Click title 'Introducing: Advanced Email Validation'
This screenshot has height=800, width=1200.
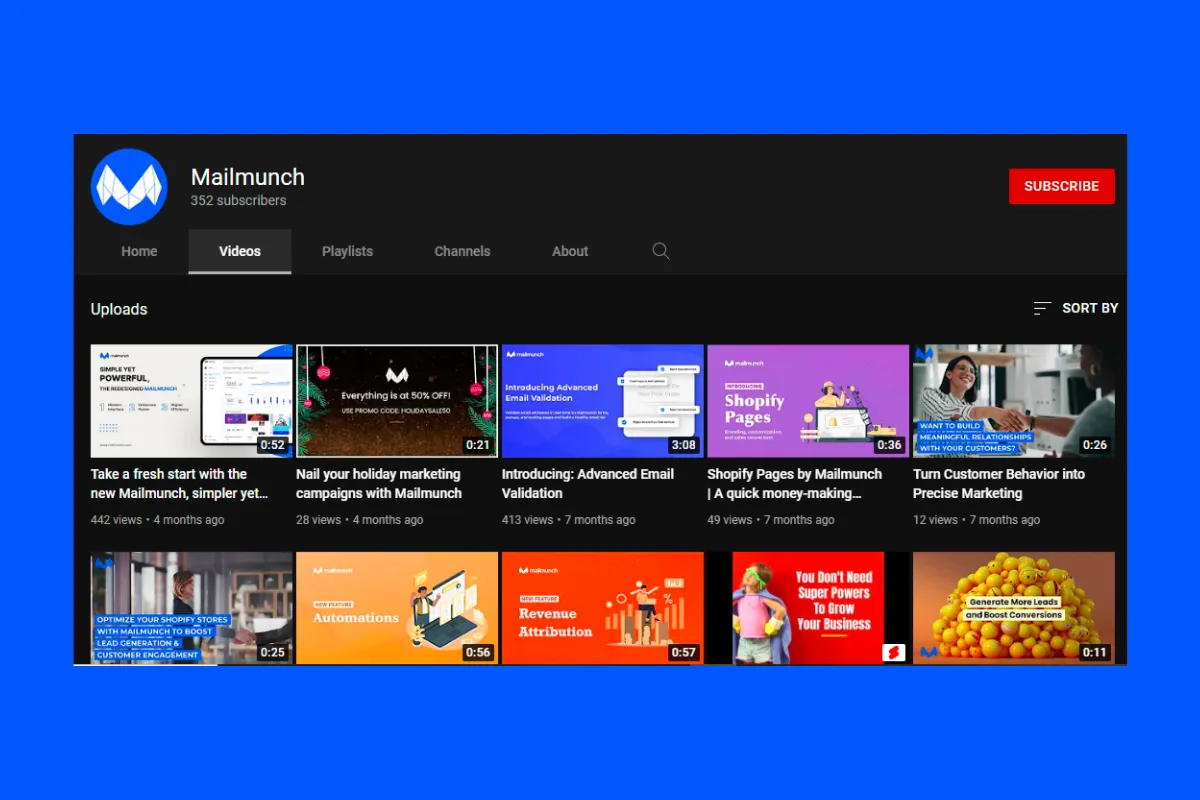coord(588,483)
